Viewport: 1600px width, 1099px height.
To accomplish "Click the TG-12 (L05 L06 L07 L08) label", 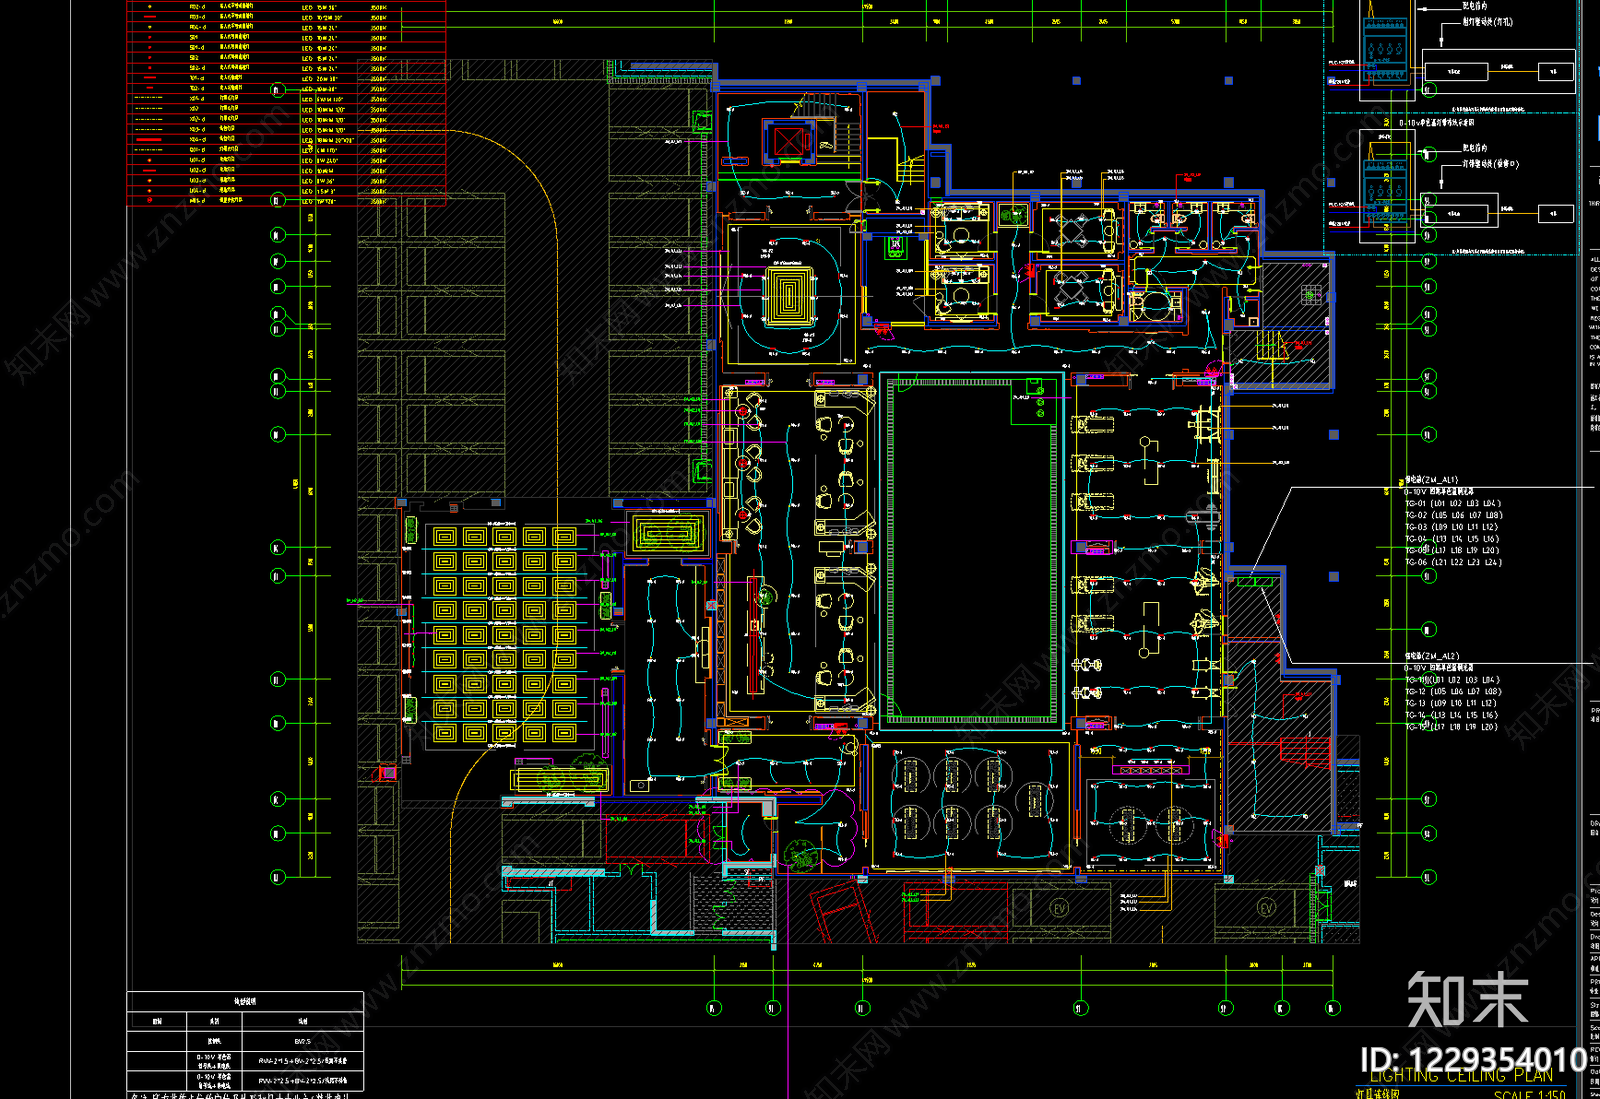I will (x=1452, y=691).
